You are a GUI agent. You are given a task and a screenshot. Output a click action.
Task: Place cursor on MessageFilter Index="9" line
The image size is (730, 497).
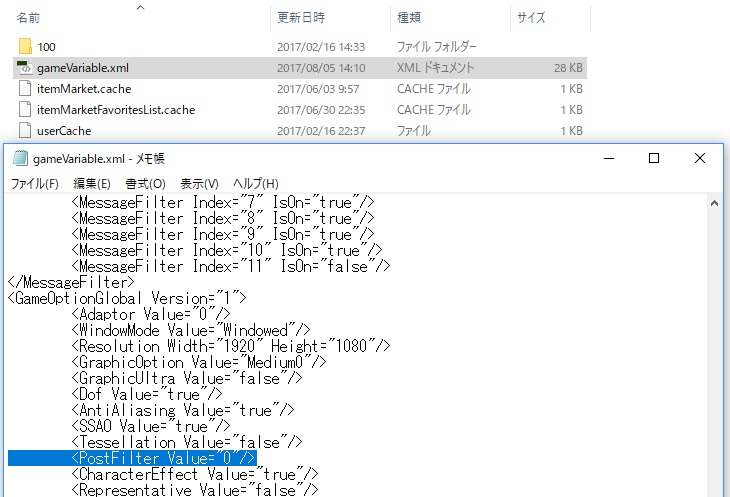click(223, 235)
